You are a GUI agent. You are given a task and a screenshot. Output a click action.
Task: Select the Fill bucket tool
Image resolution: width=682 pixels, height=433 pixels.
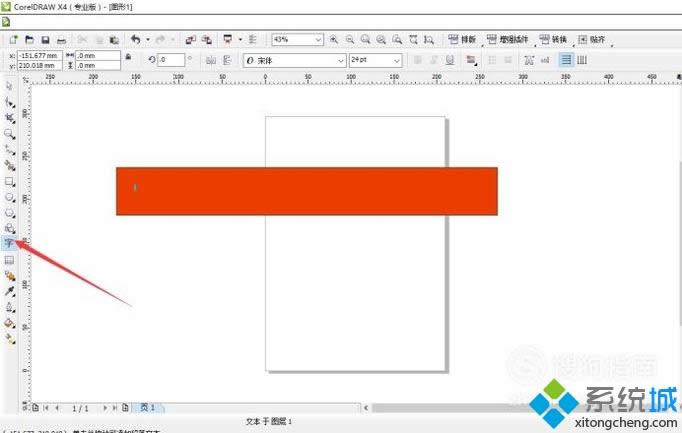[x=10, y=323]
